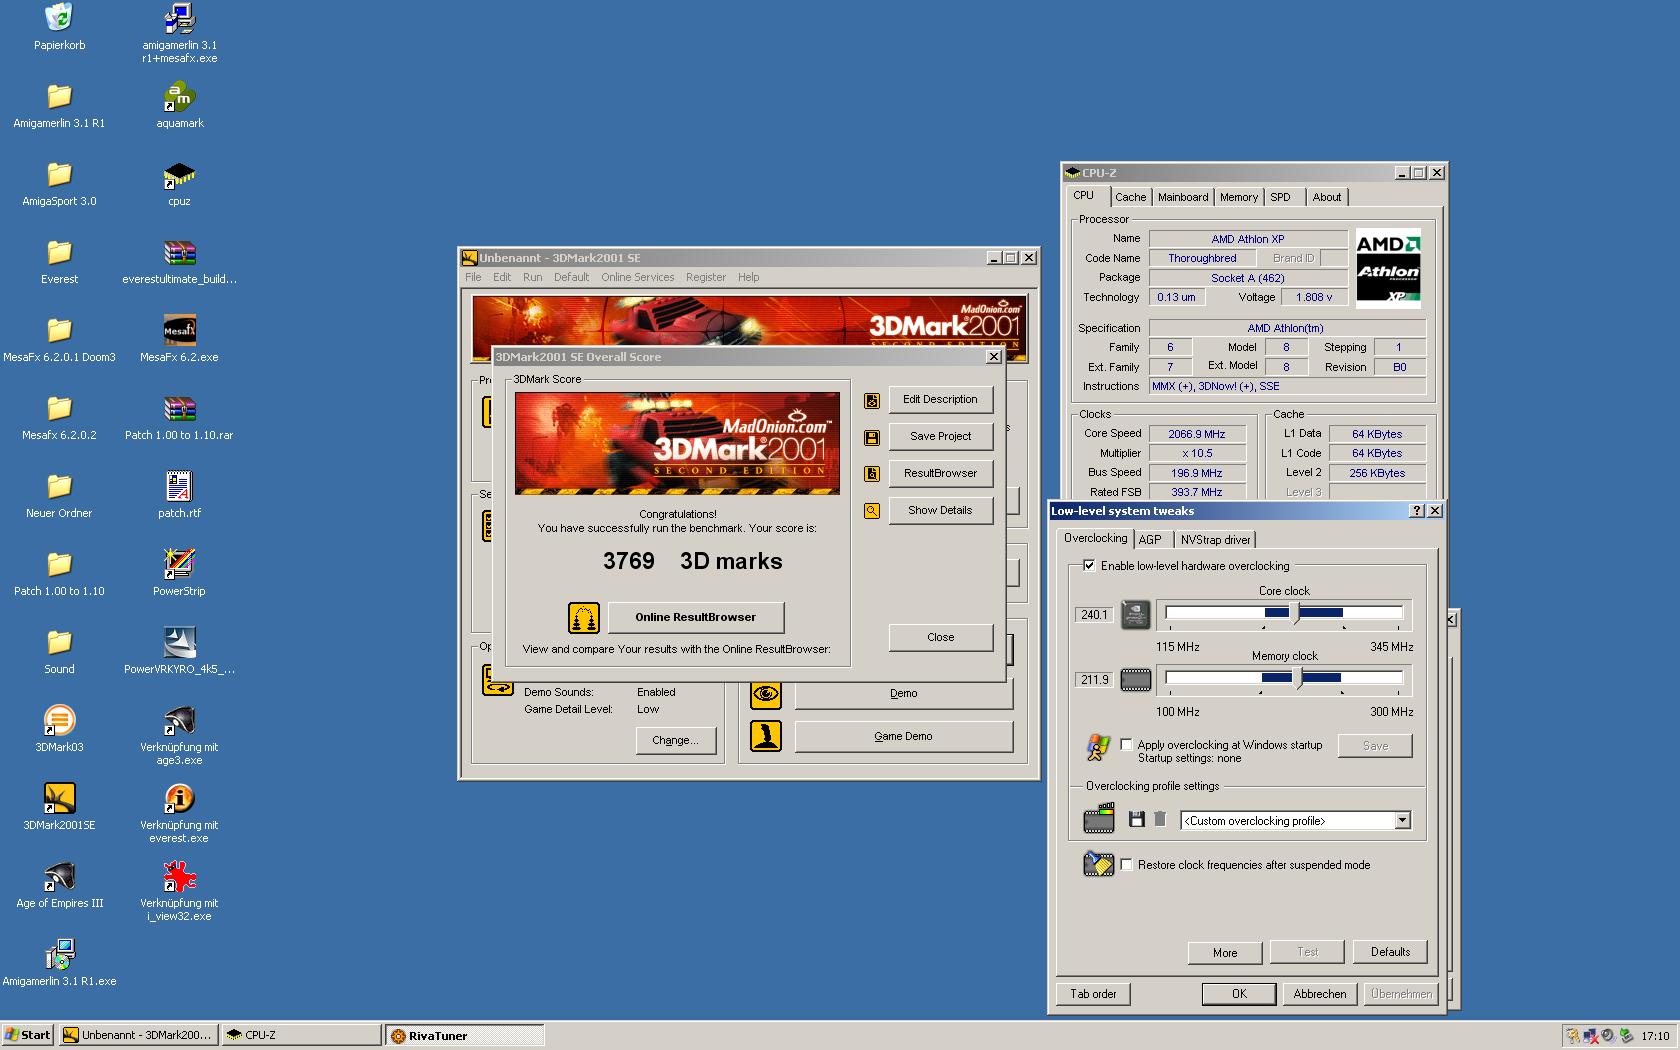This screenshot has width=1680, height=1050.
Task: Select the Age of Empires III shortcut
Action: coord(59,877)
